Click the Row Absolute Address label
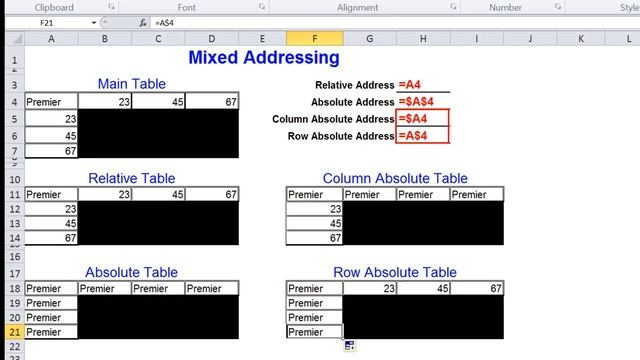 [x=341, y=136]
